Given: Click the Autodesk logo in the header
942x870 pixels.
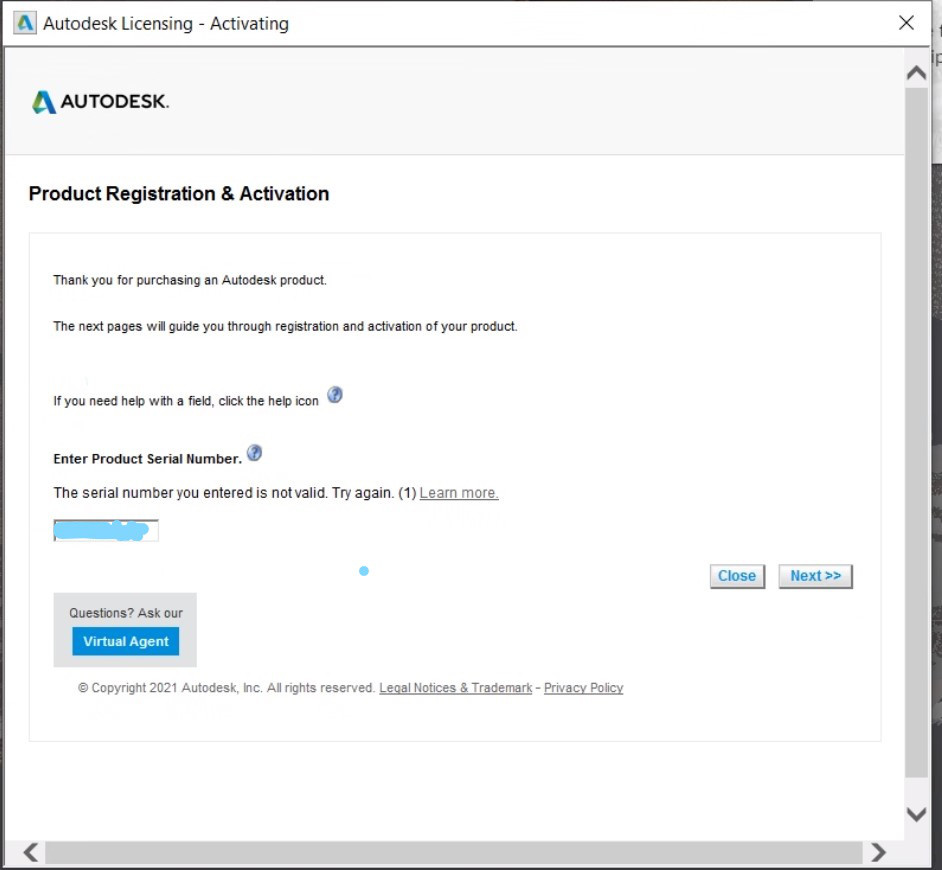Looking at the screenshot, I should 100,102.
